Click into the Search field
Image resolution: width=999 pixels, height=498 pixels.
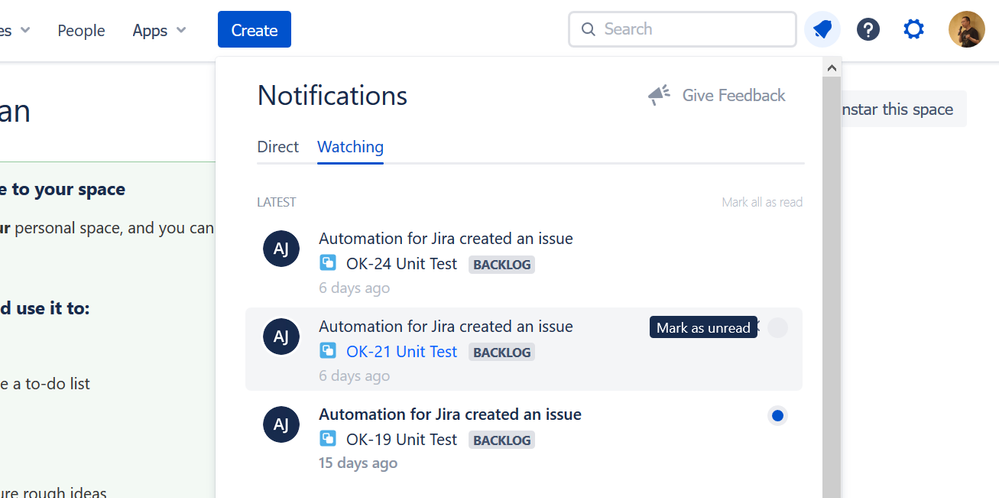tap(682, 29)
